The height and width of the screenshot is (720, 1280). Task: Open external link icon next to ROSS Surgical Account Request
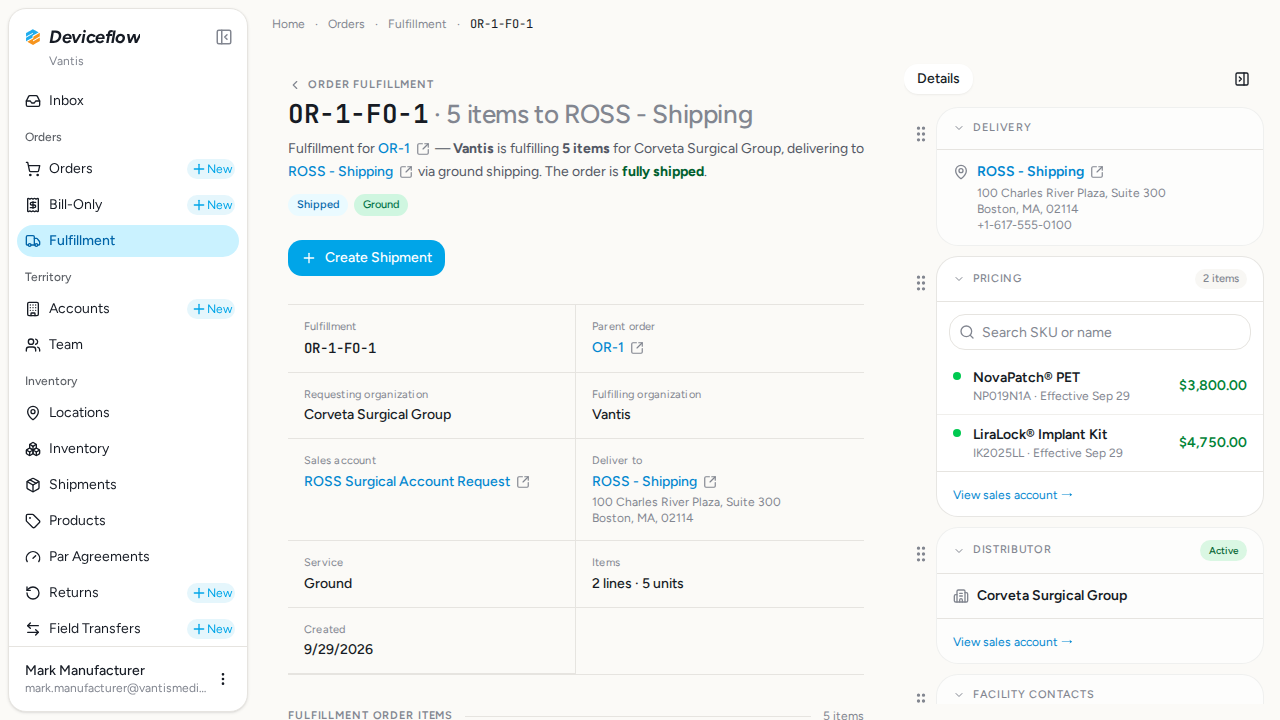click(523, 482)
